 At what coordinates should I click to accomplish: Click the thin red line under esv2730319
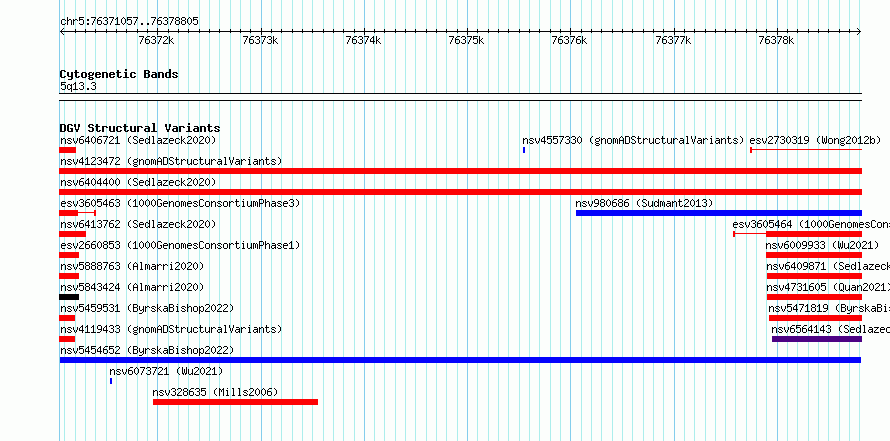806,150
